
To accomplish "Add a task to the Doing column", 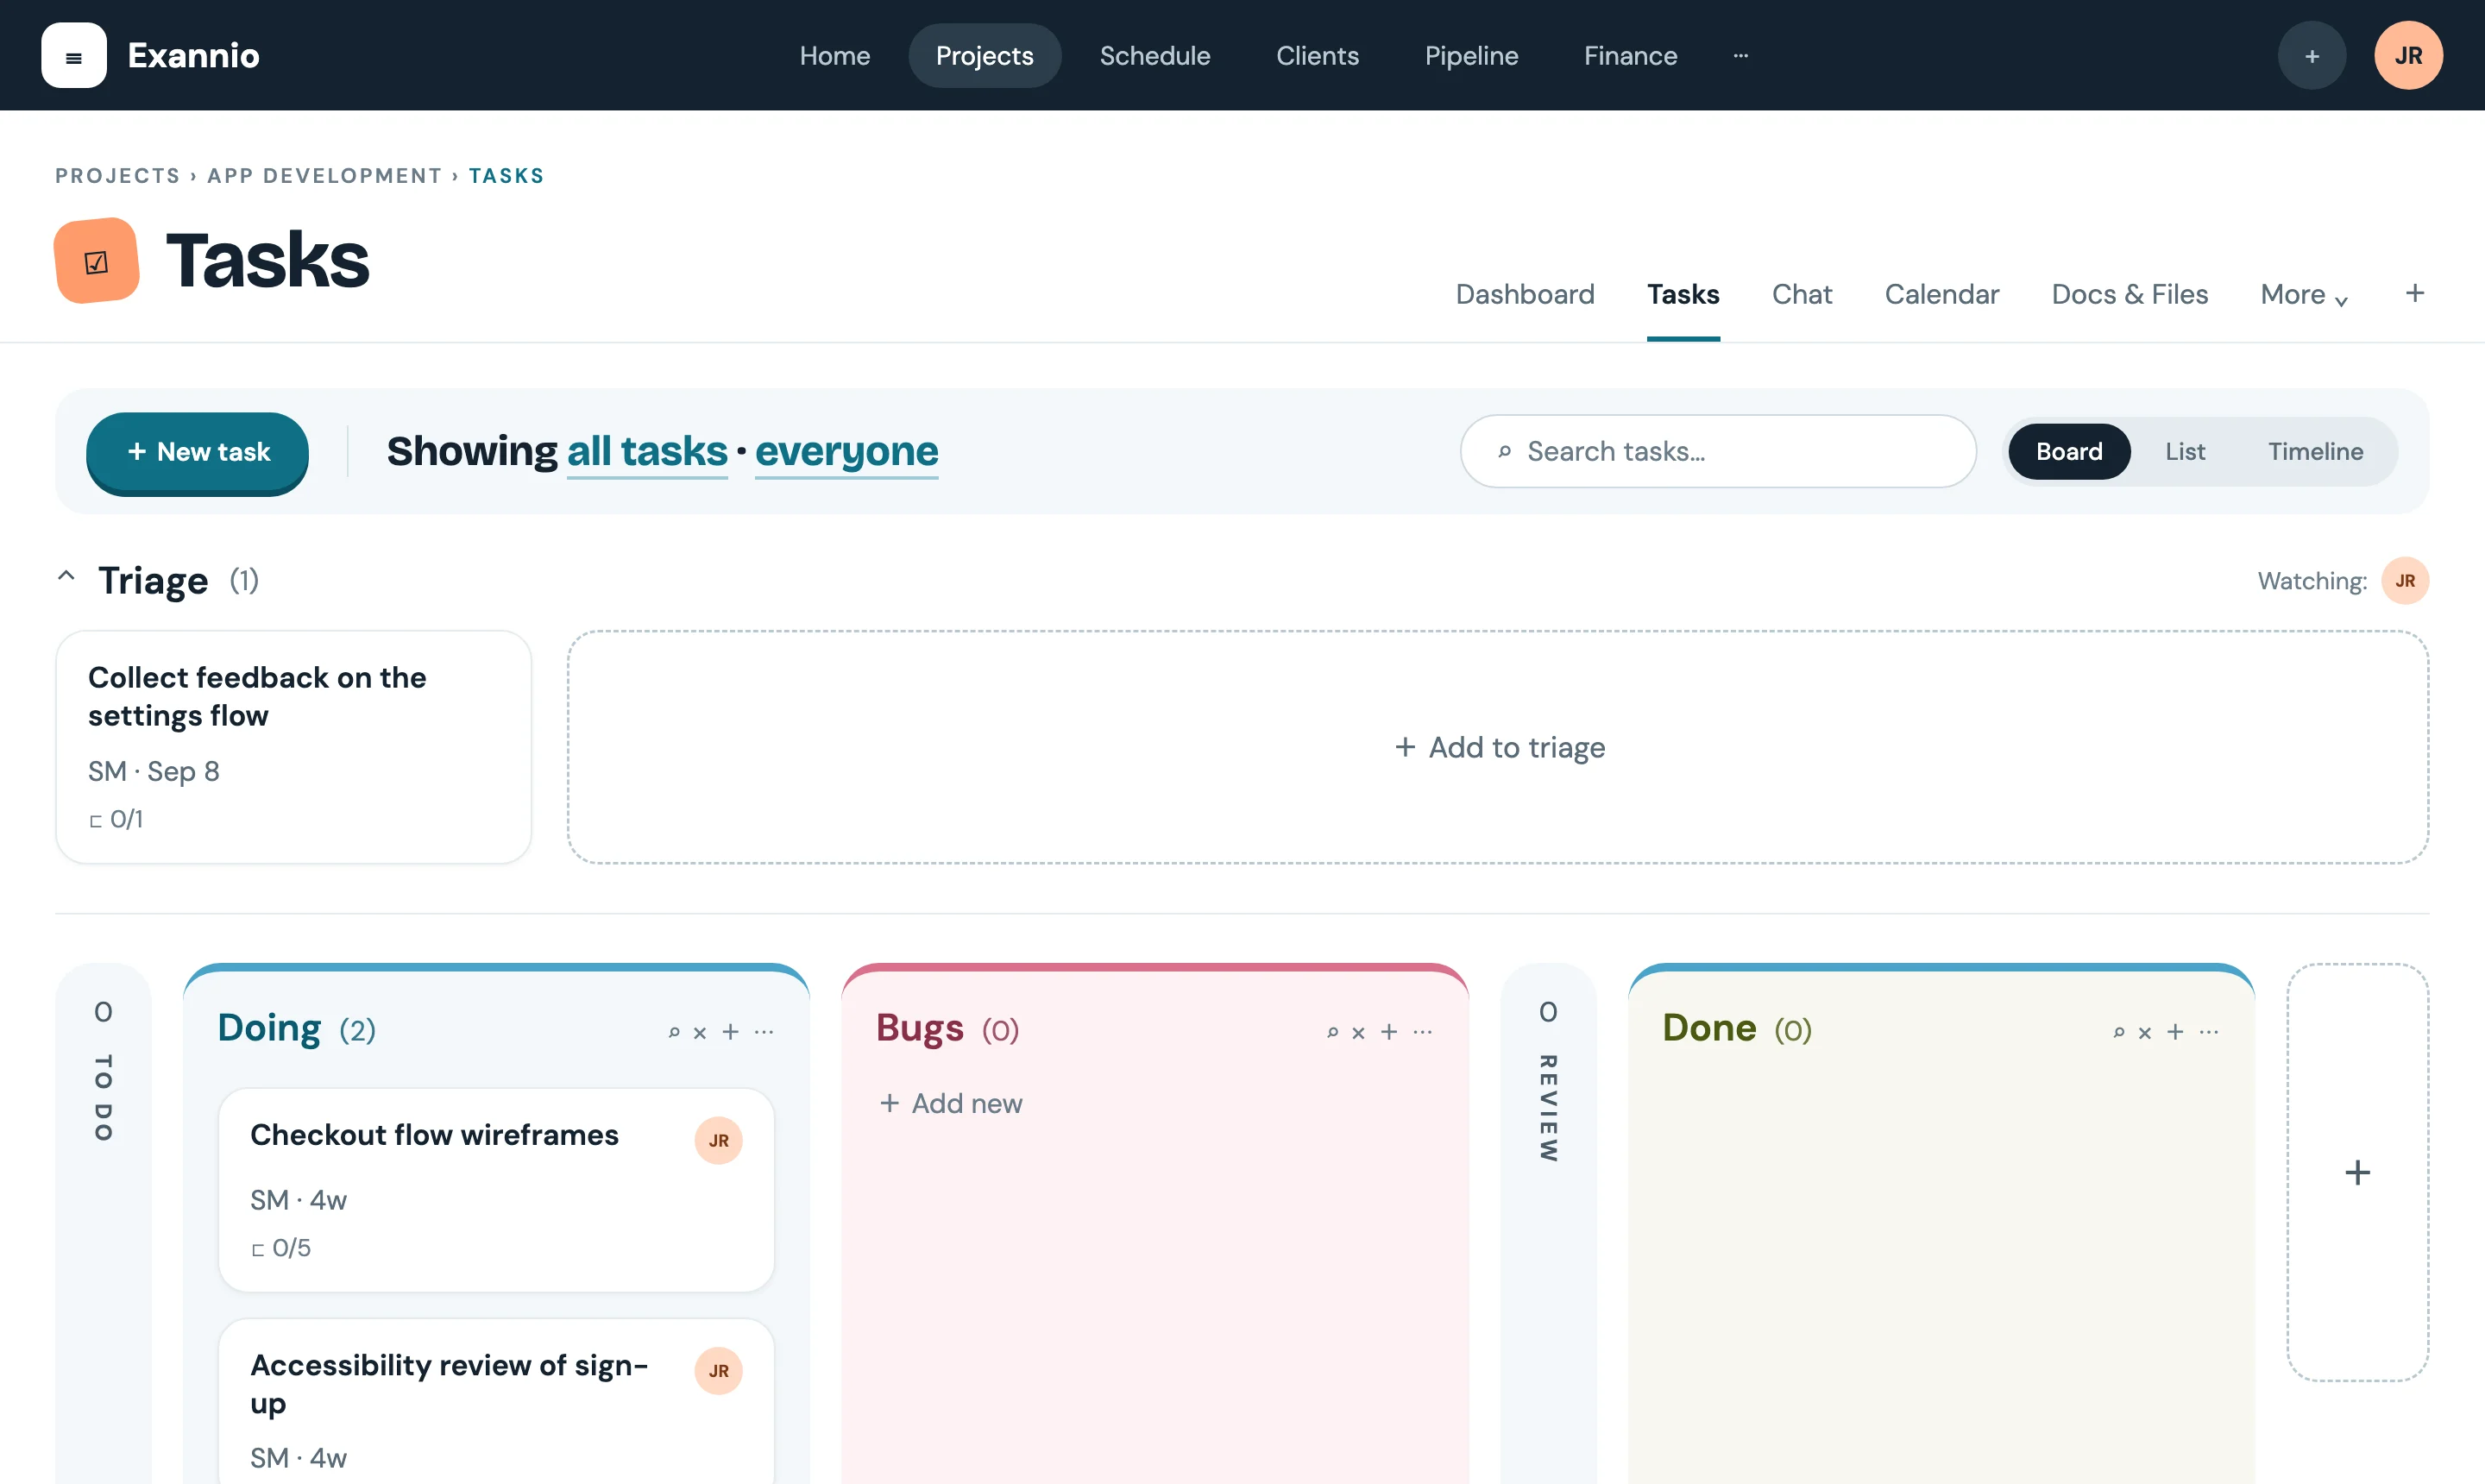I will click(x=731, y=1031).
